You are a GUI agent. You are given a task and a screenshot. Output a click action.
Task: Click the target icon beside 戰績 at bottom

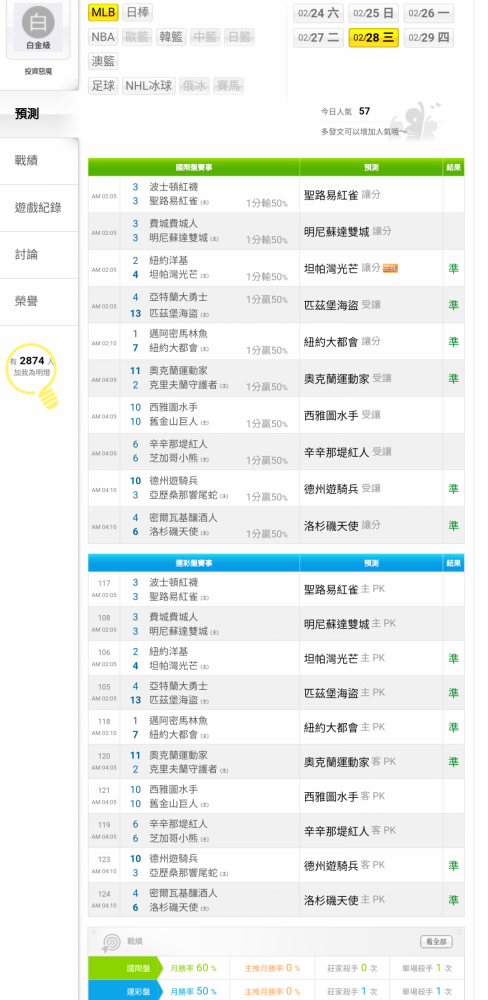[111, 941]
